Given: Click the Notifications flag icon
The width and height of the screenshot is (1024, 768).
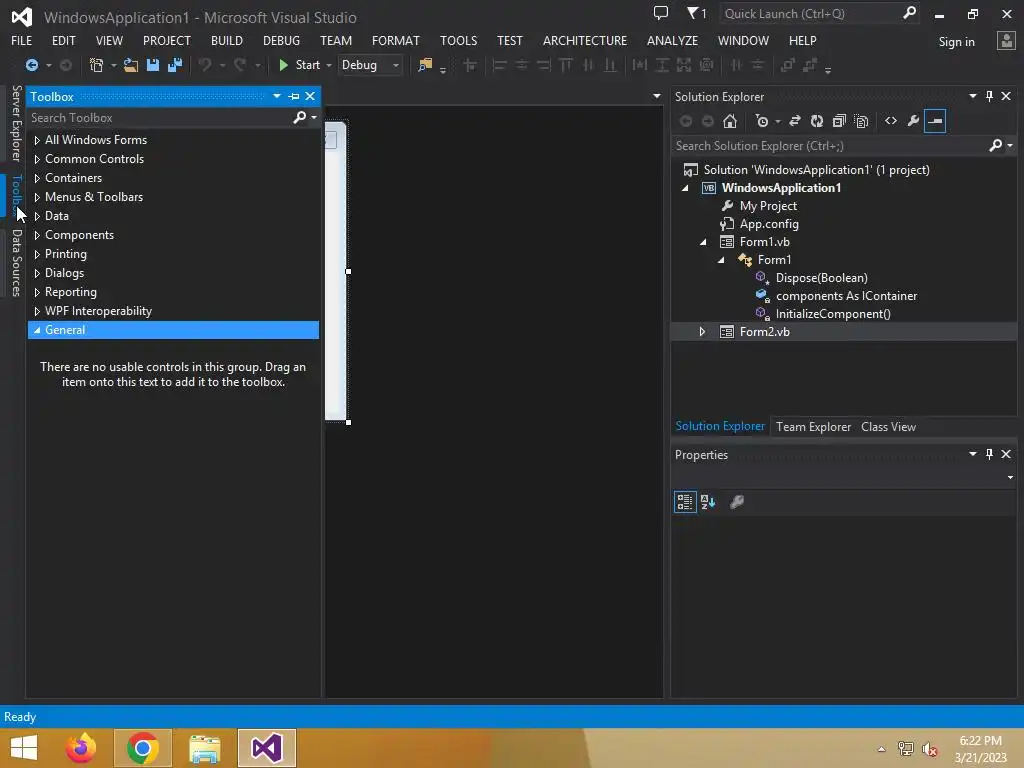Looking at the screenshot, I should click(692, 13).
